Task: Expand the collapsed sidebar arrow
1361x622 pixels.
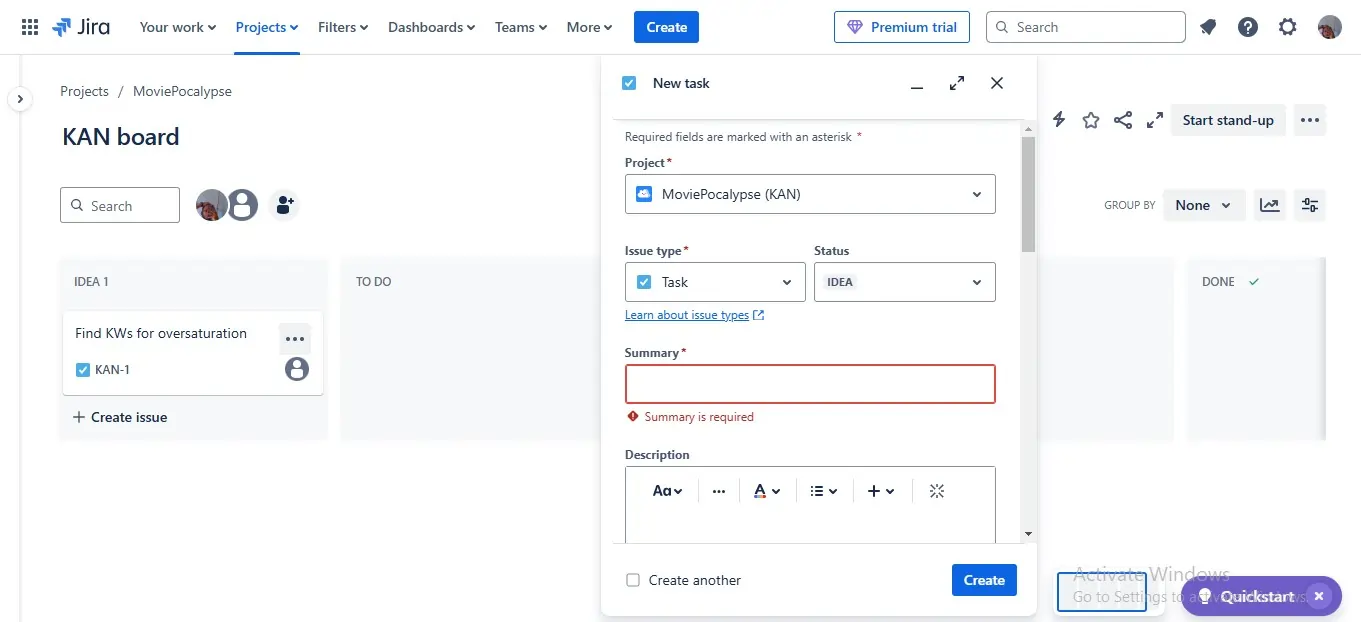Action: click(x=19, y=99)
